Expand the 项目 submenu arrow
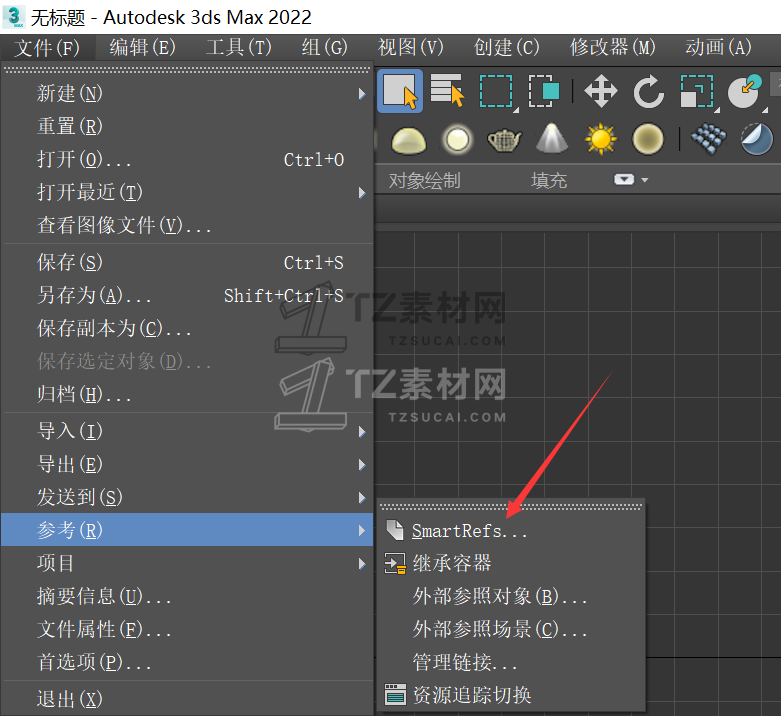This screenshot has height=716, width=781. [x=362, y=564]
